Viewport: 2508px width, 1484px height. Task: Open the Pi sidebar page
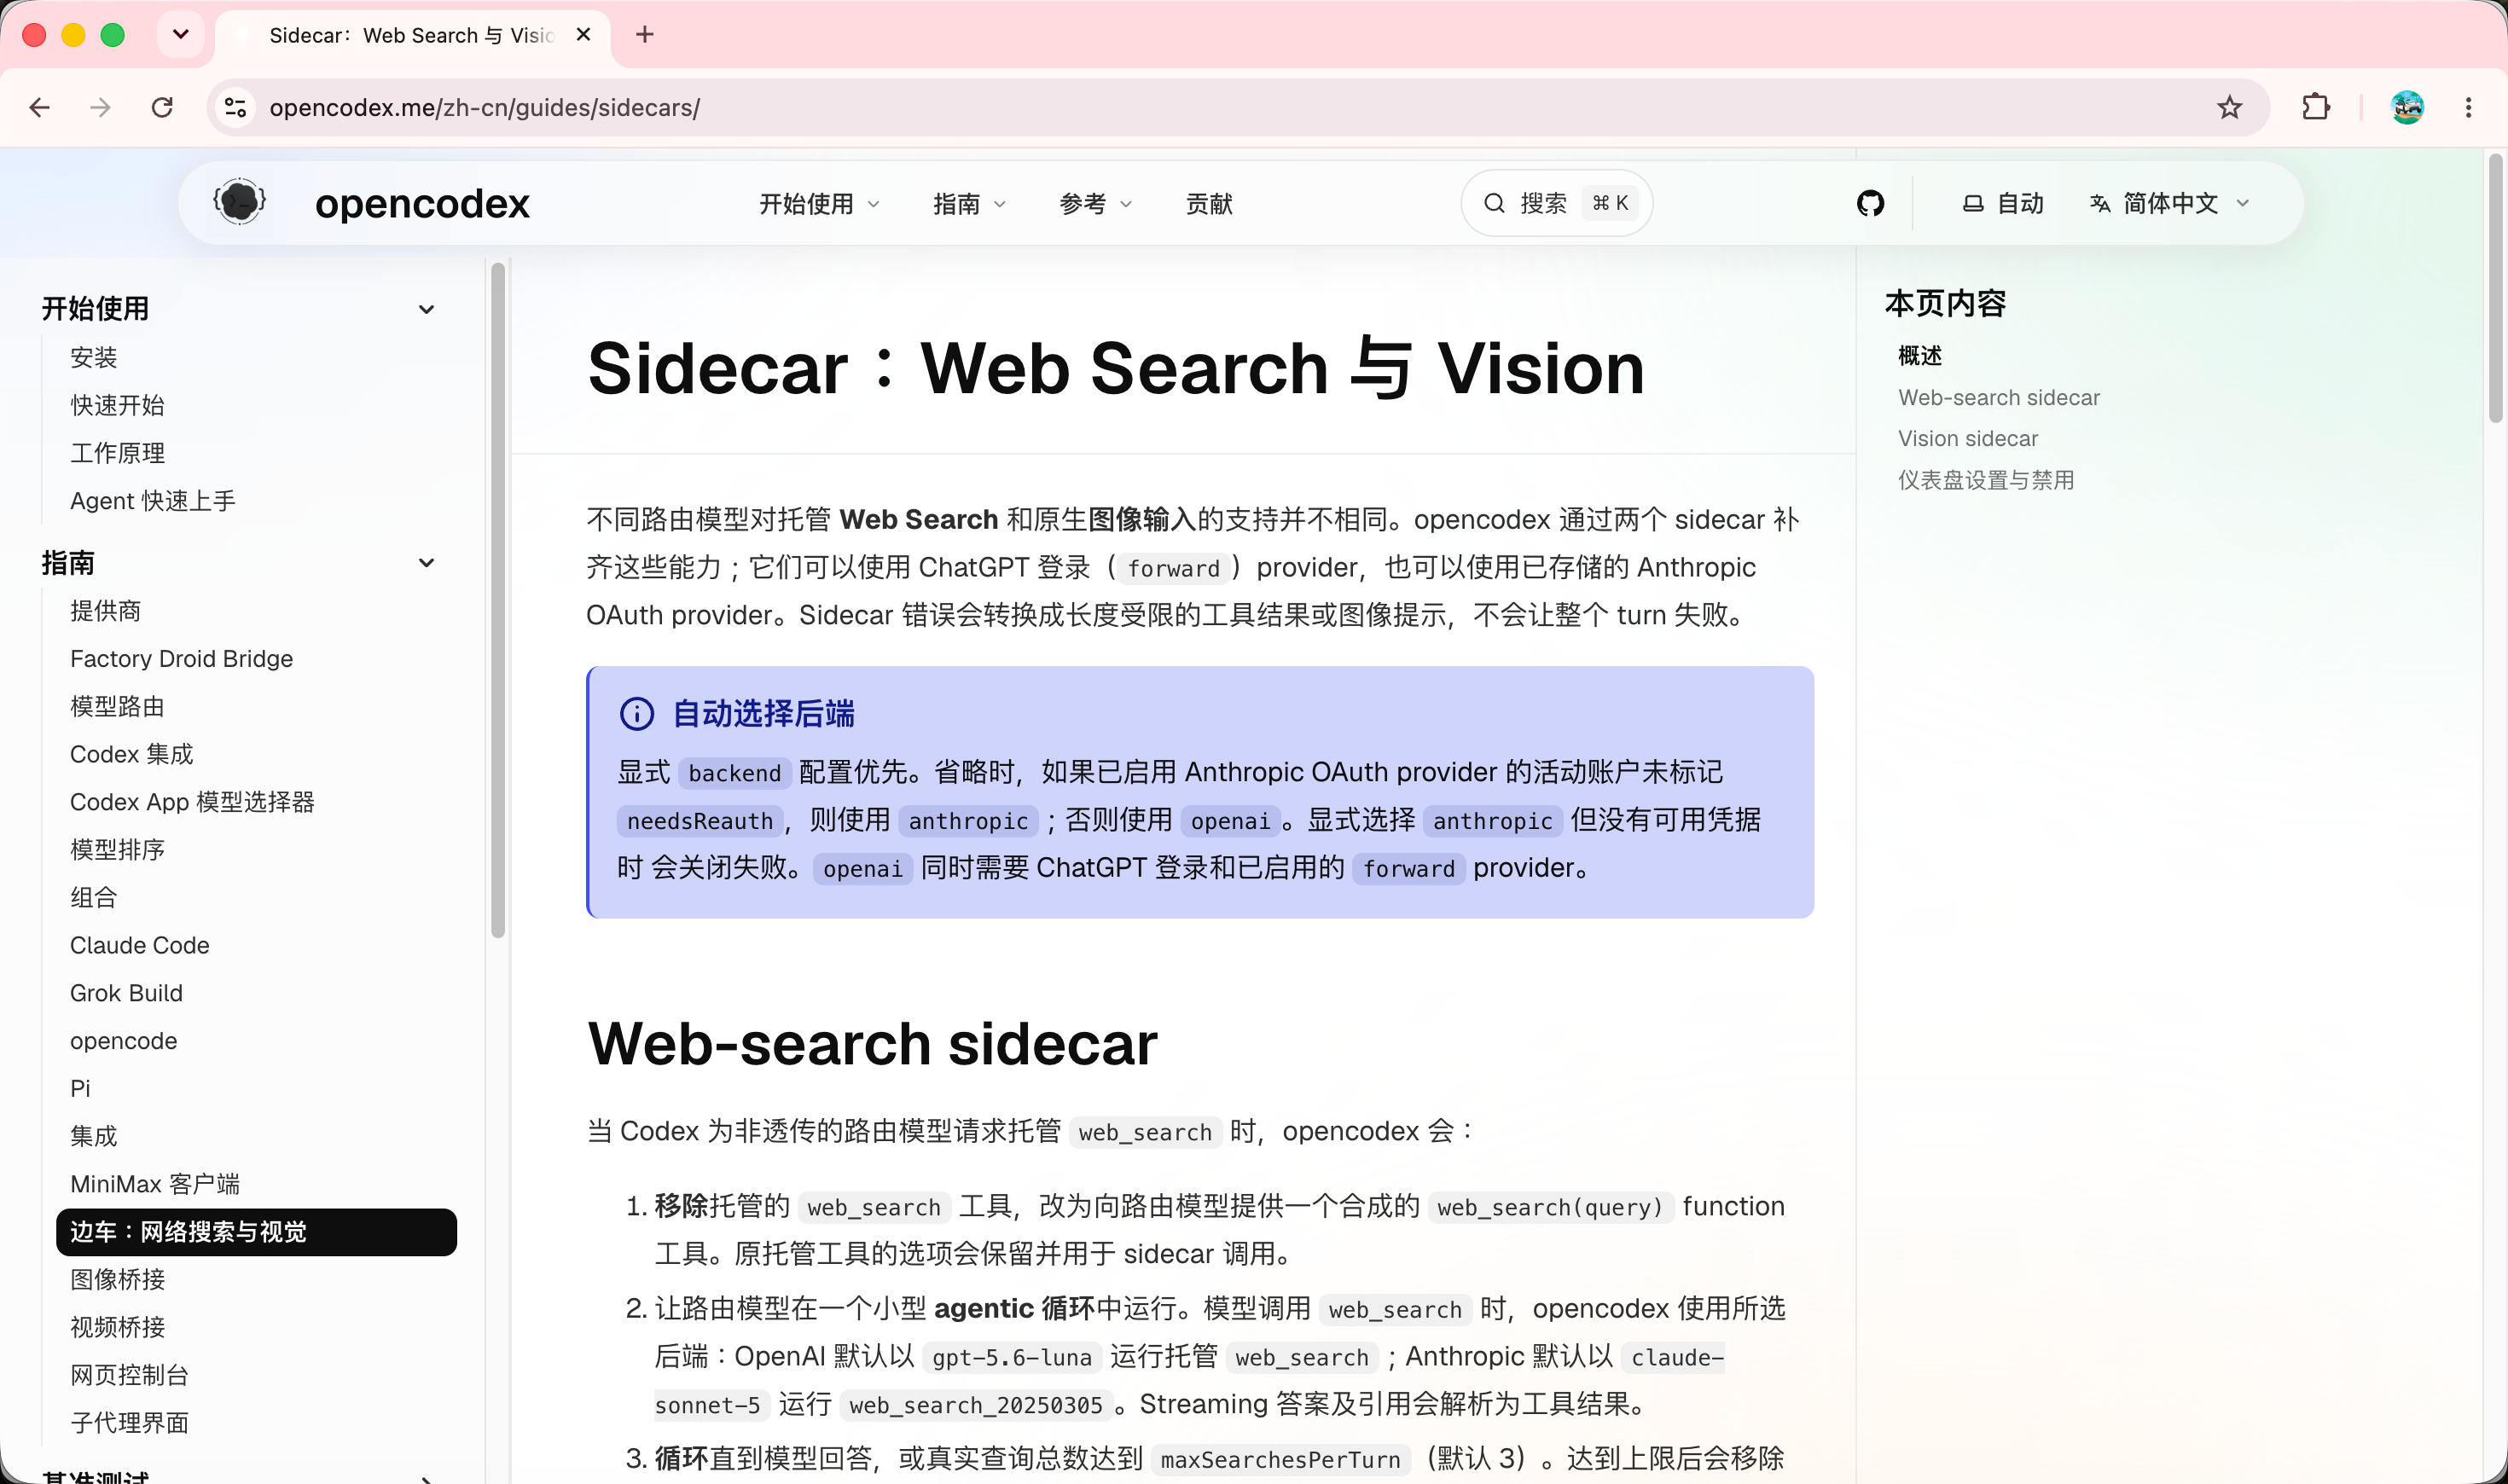(x=80, y=1088)
